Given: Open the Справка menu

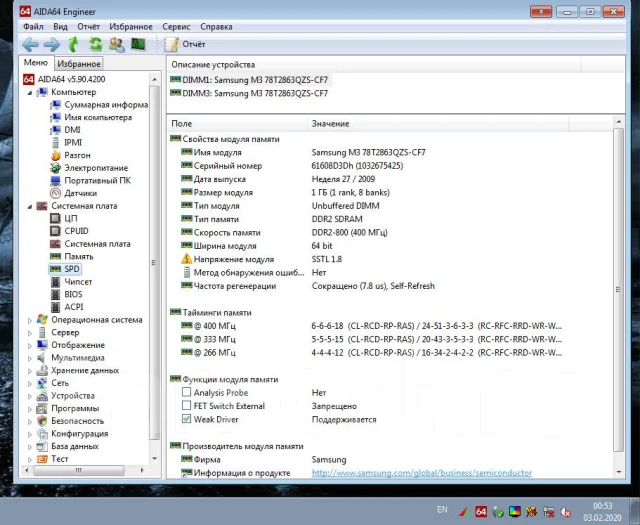Looking at the screenshot, I should (216, 27).
